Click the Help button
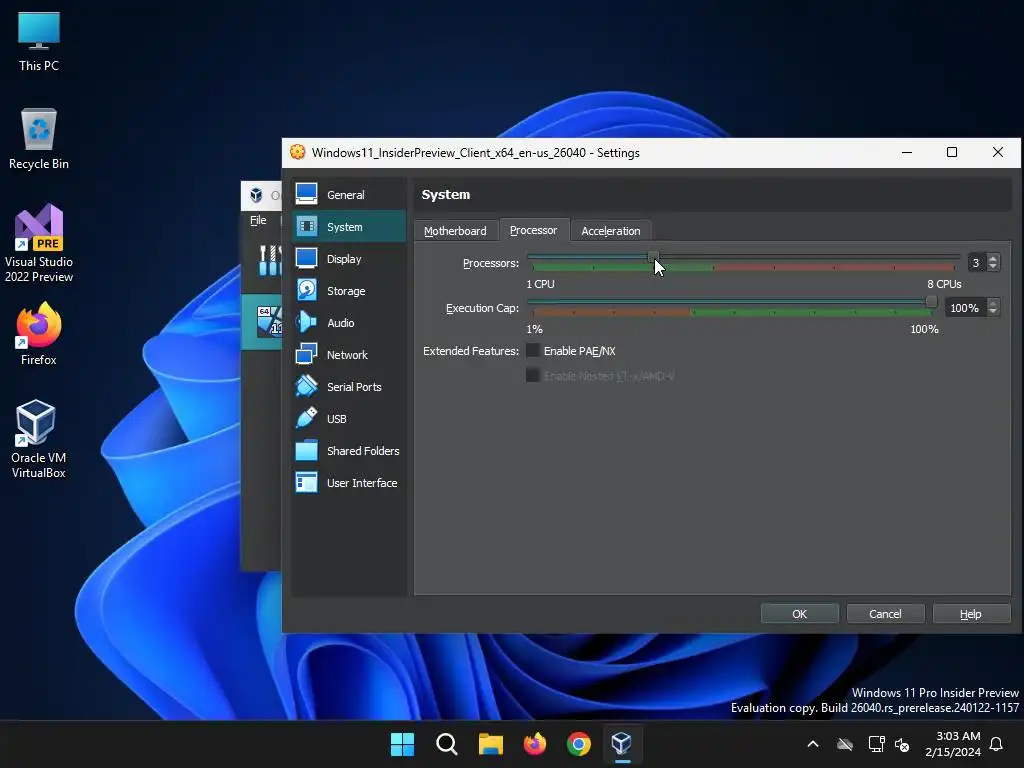 (x=970, y=614)
